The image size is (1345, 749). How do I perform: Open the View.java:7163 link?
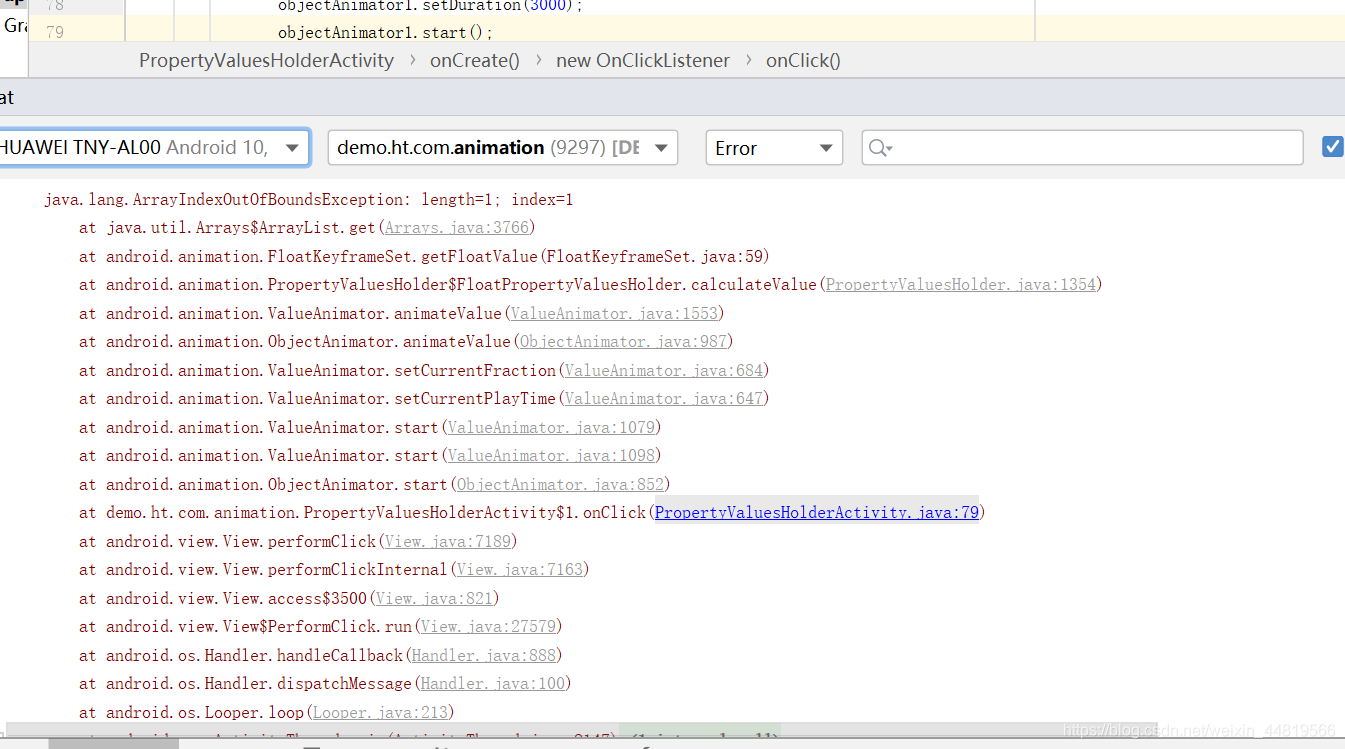click(520, 570)
